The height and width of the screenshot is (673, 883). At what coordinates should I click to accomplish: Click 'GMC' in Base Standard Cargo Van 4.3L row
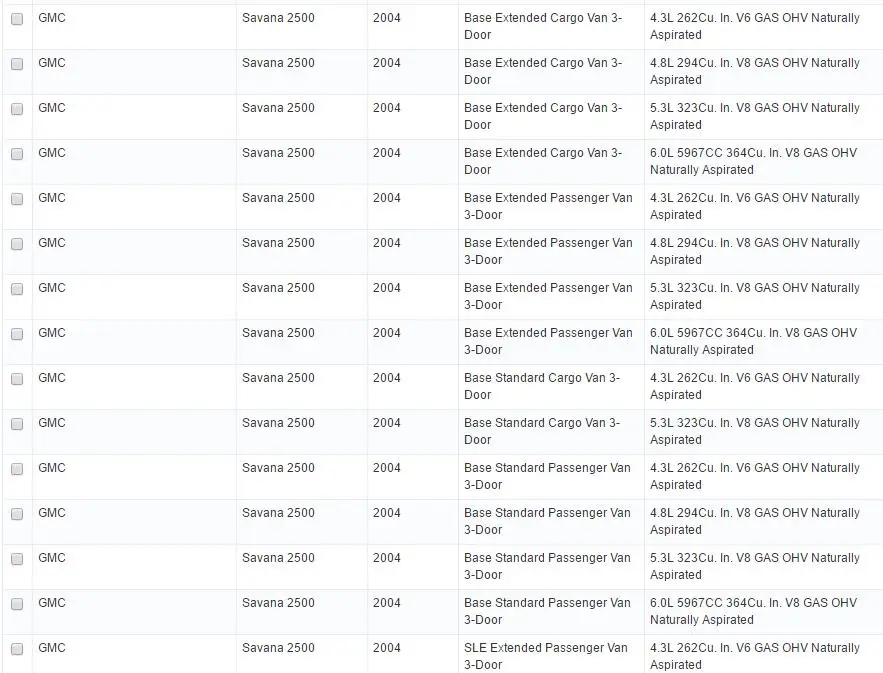click(x=52, y=378)
